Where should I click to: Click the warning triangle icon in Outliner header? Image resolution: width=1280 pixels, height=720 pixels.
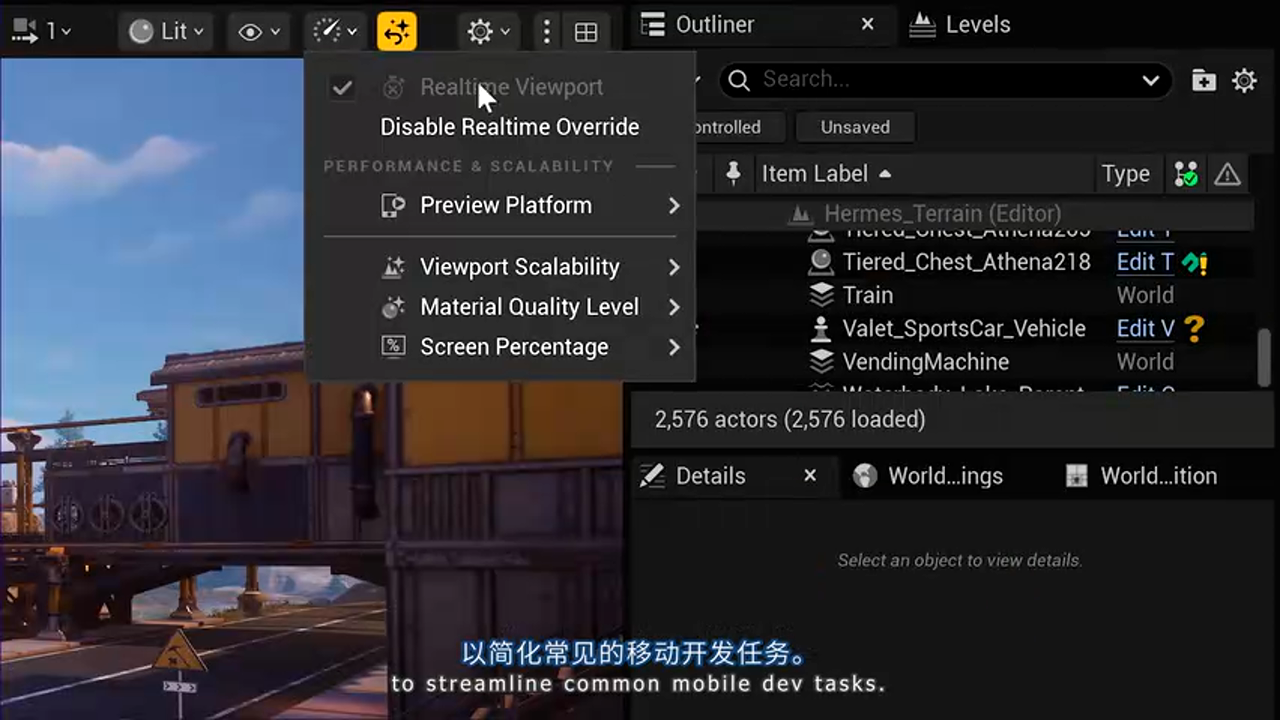point(1227,173)
